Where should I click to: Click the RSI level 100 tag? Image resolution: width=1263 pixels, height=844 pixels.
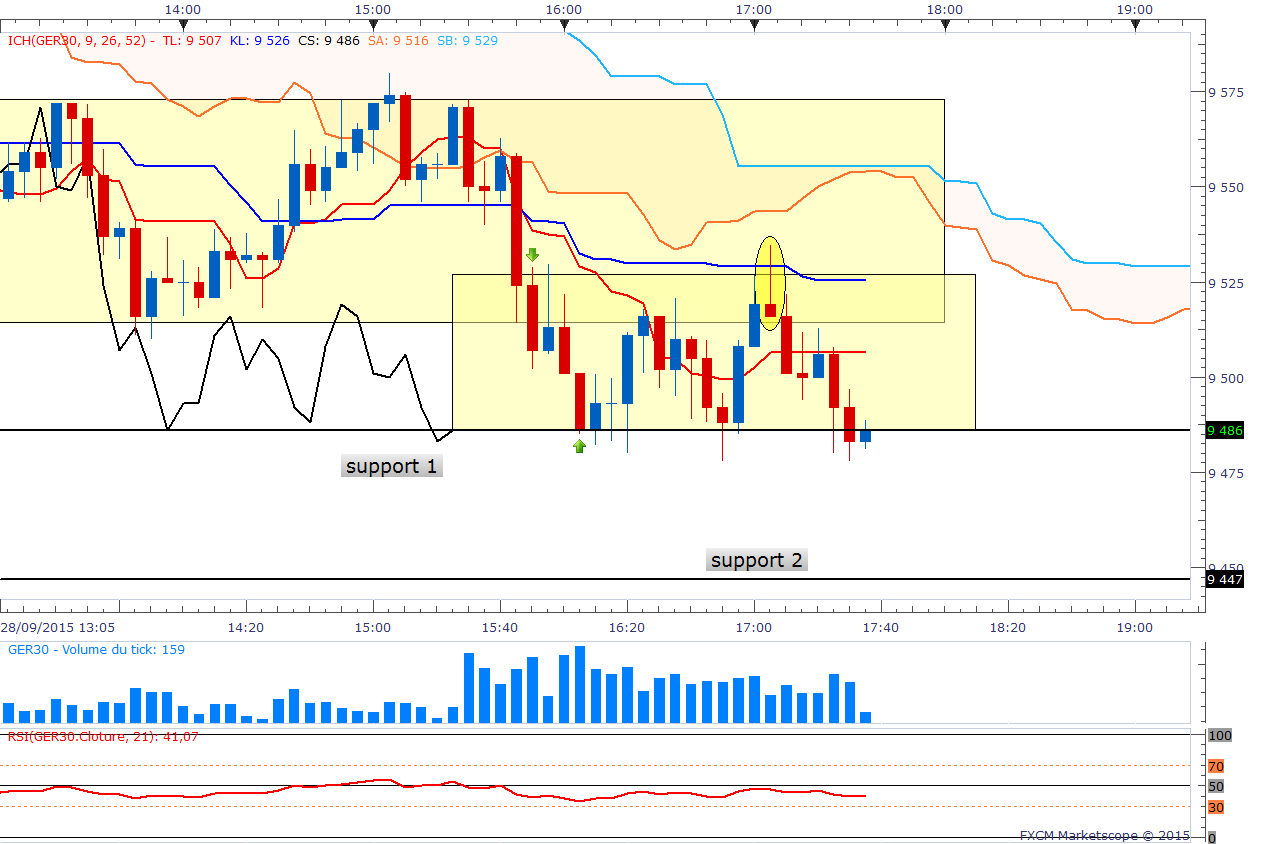tap(1220, 735)
